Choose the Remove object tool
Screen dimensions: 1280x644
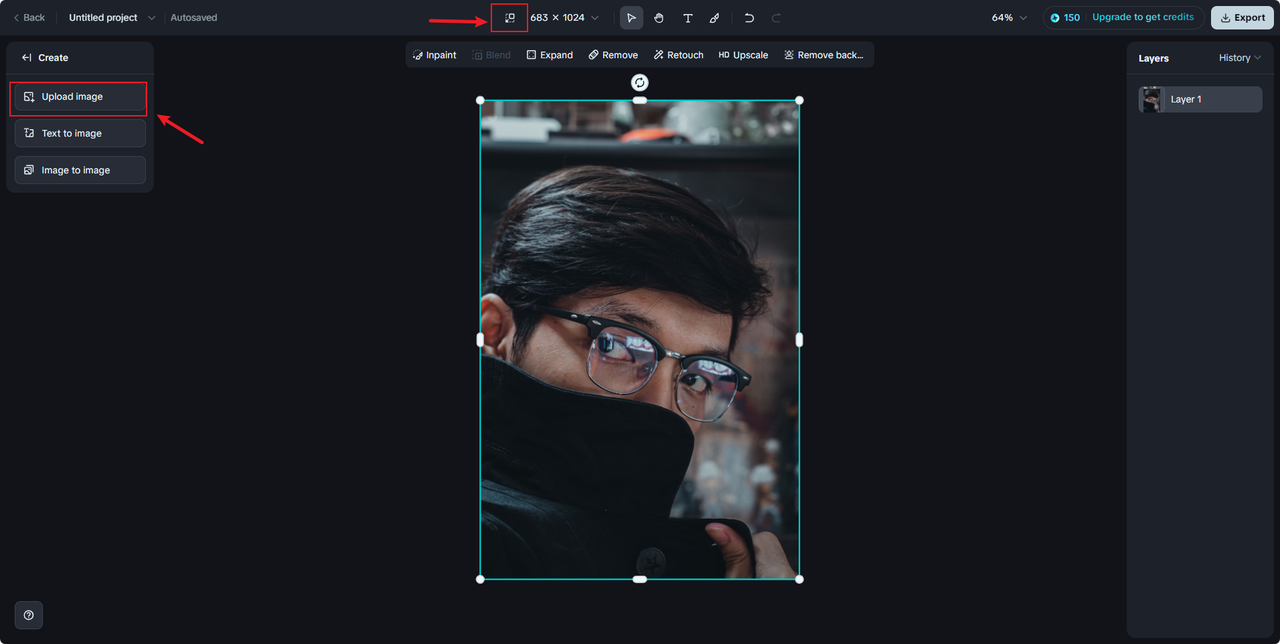tap(613, 55)
